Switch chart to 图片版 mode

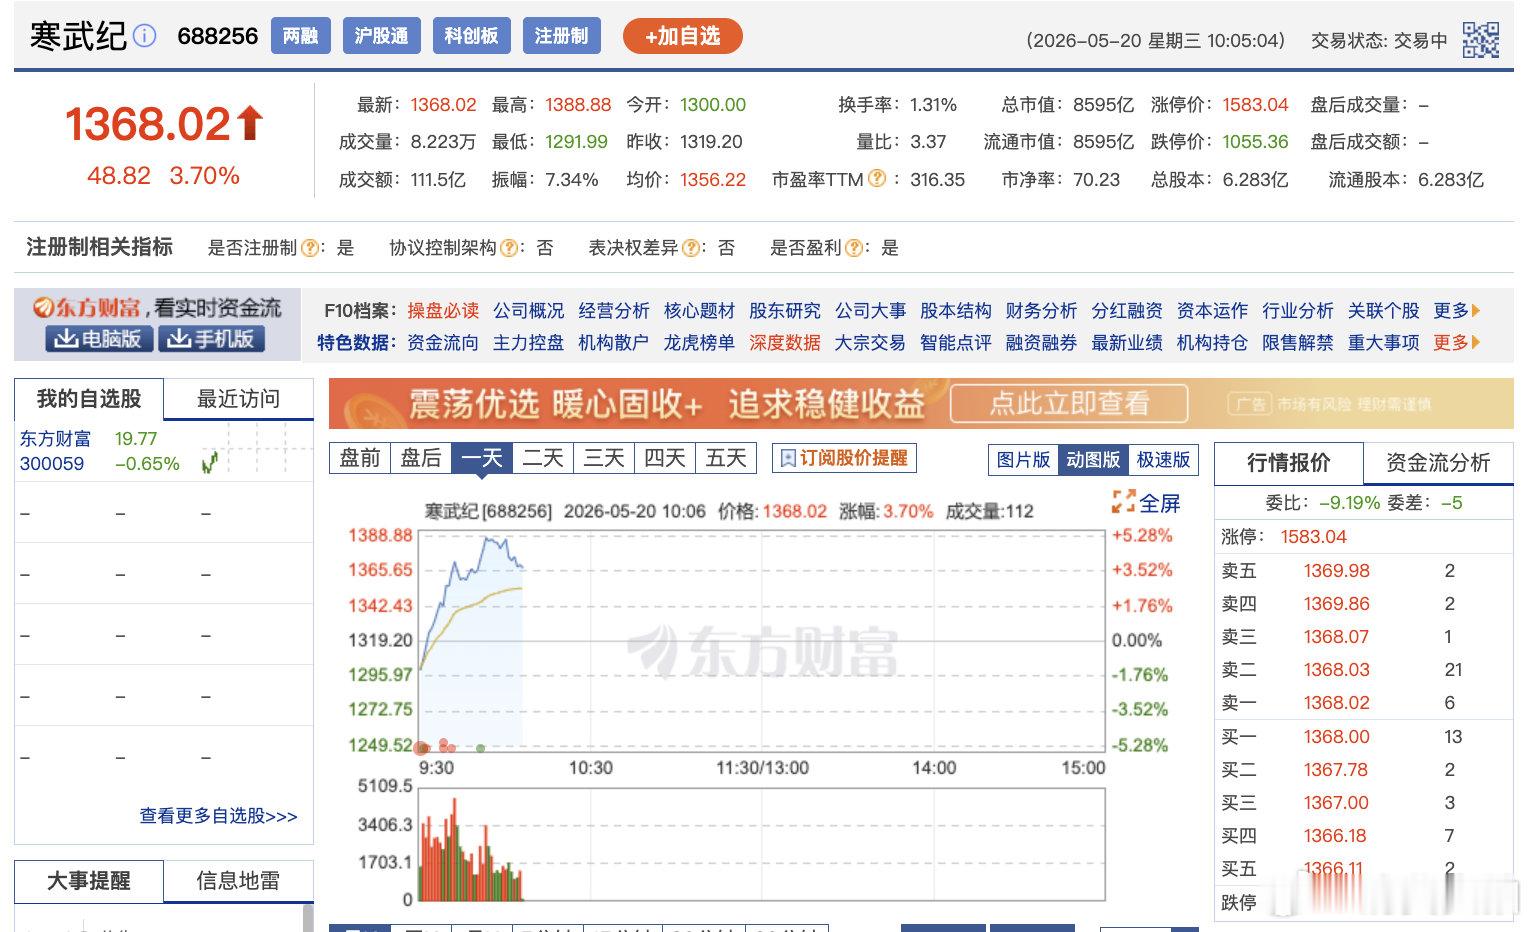1023,459
